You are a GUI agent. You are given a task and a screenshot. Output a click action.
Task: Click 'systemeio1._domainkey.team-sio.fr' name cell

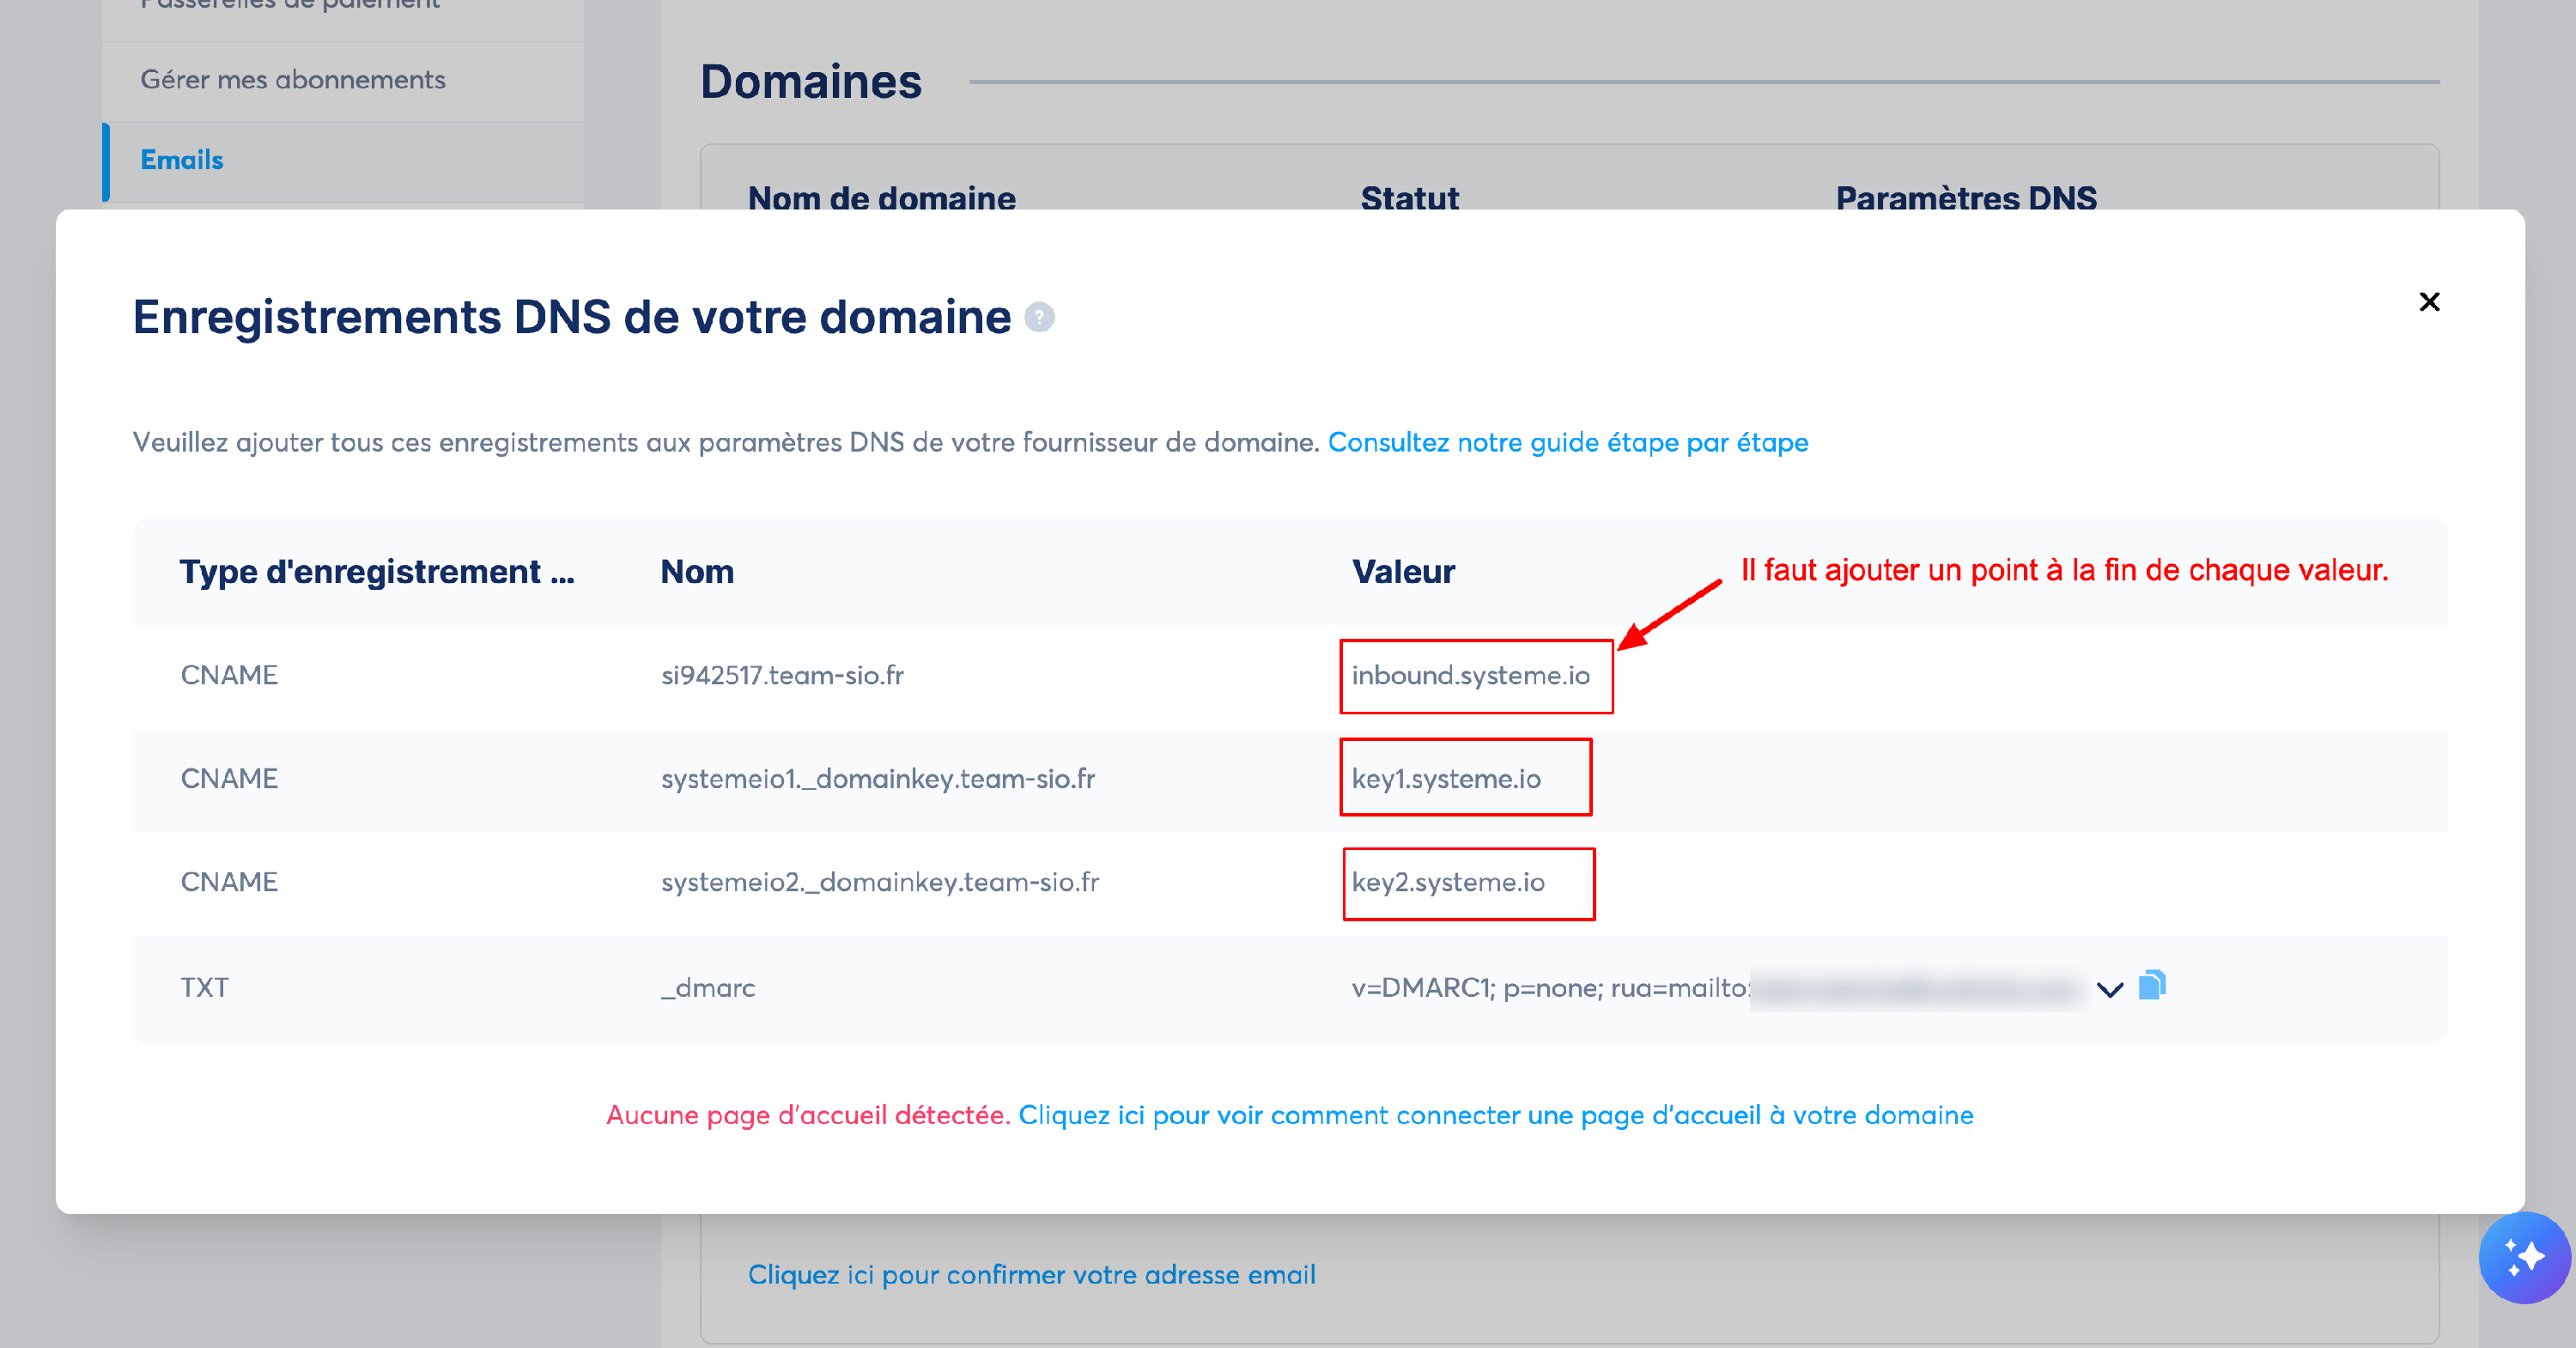878,779
